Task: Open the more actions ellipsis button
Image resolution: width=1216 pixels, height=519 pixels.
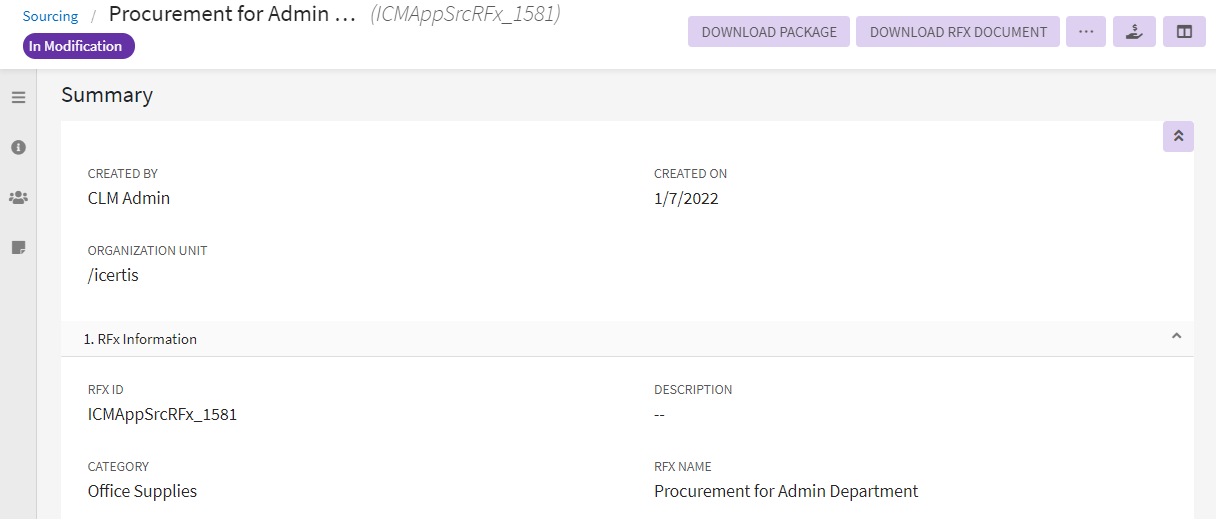Action: click(x=1086, y=32)
